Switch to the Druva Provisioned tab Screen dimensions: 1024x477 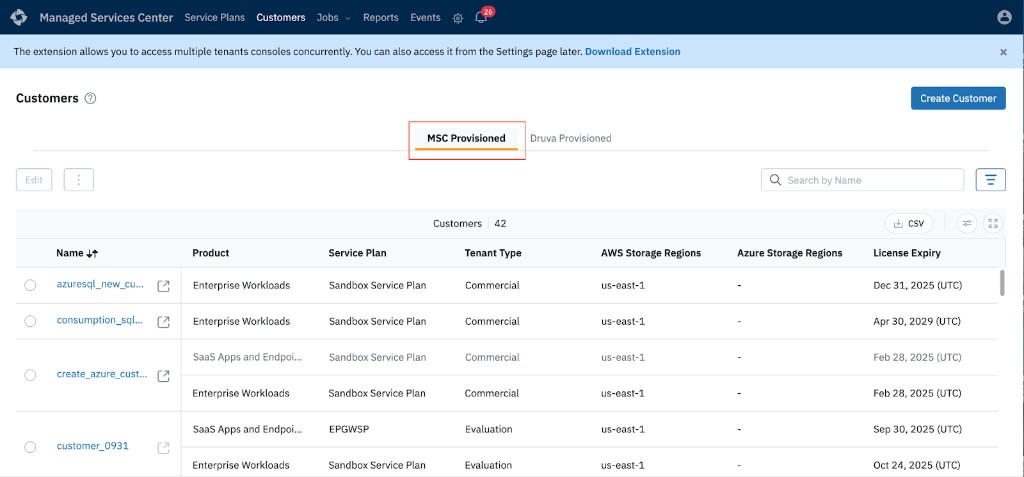[x=571, y=139]
